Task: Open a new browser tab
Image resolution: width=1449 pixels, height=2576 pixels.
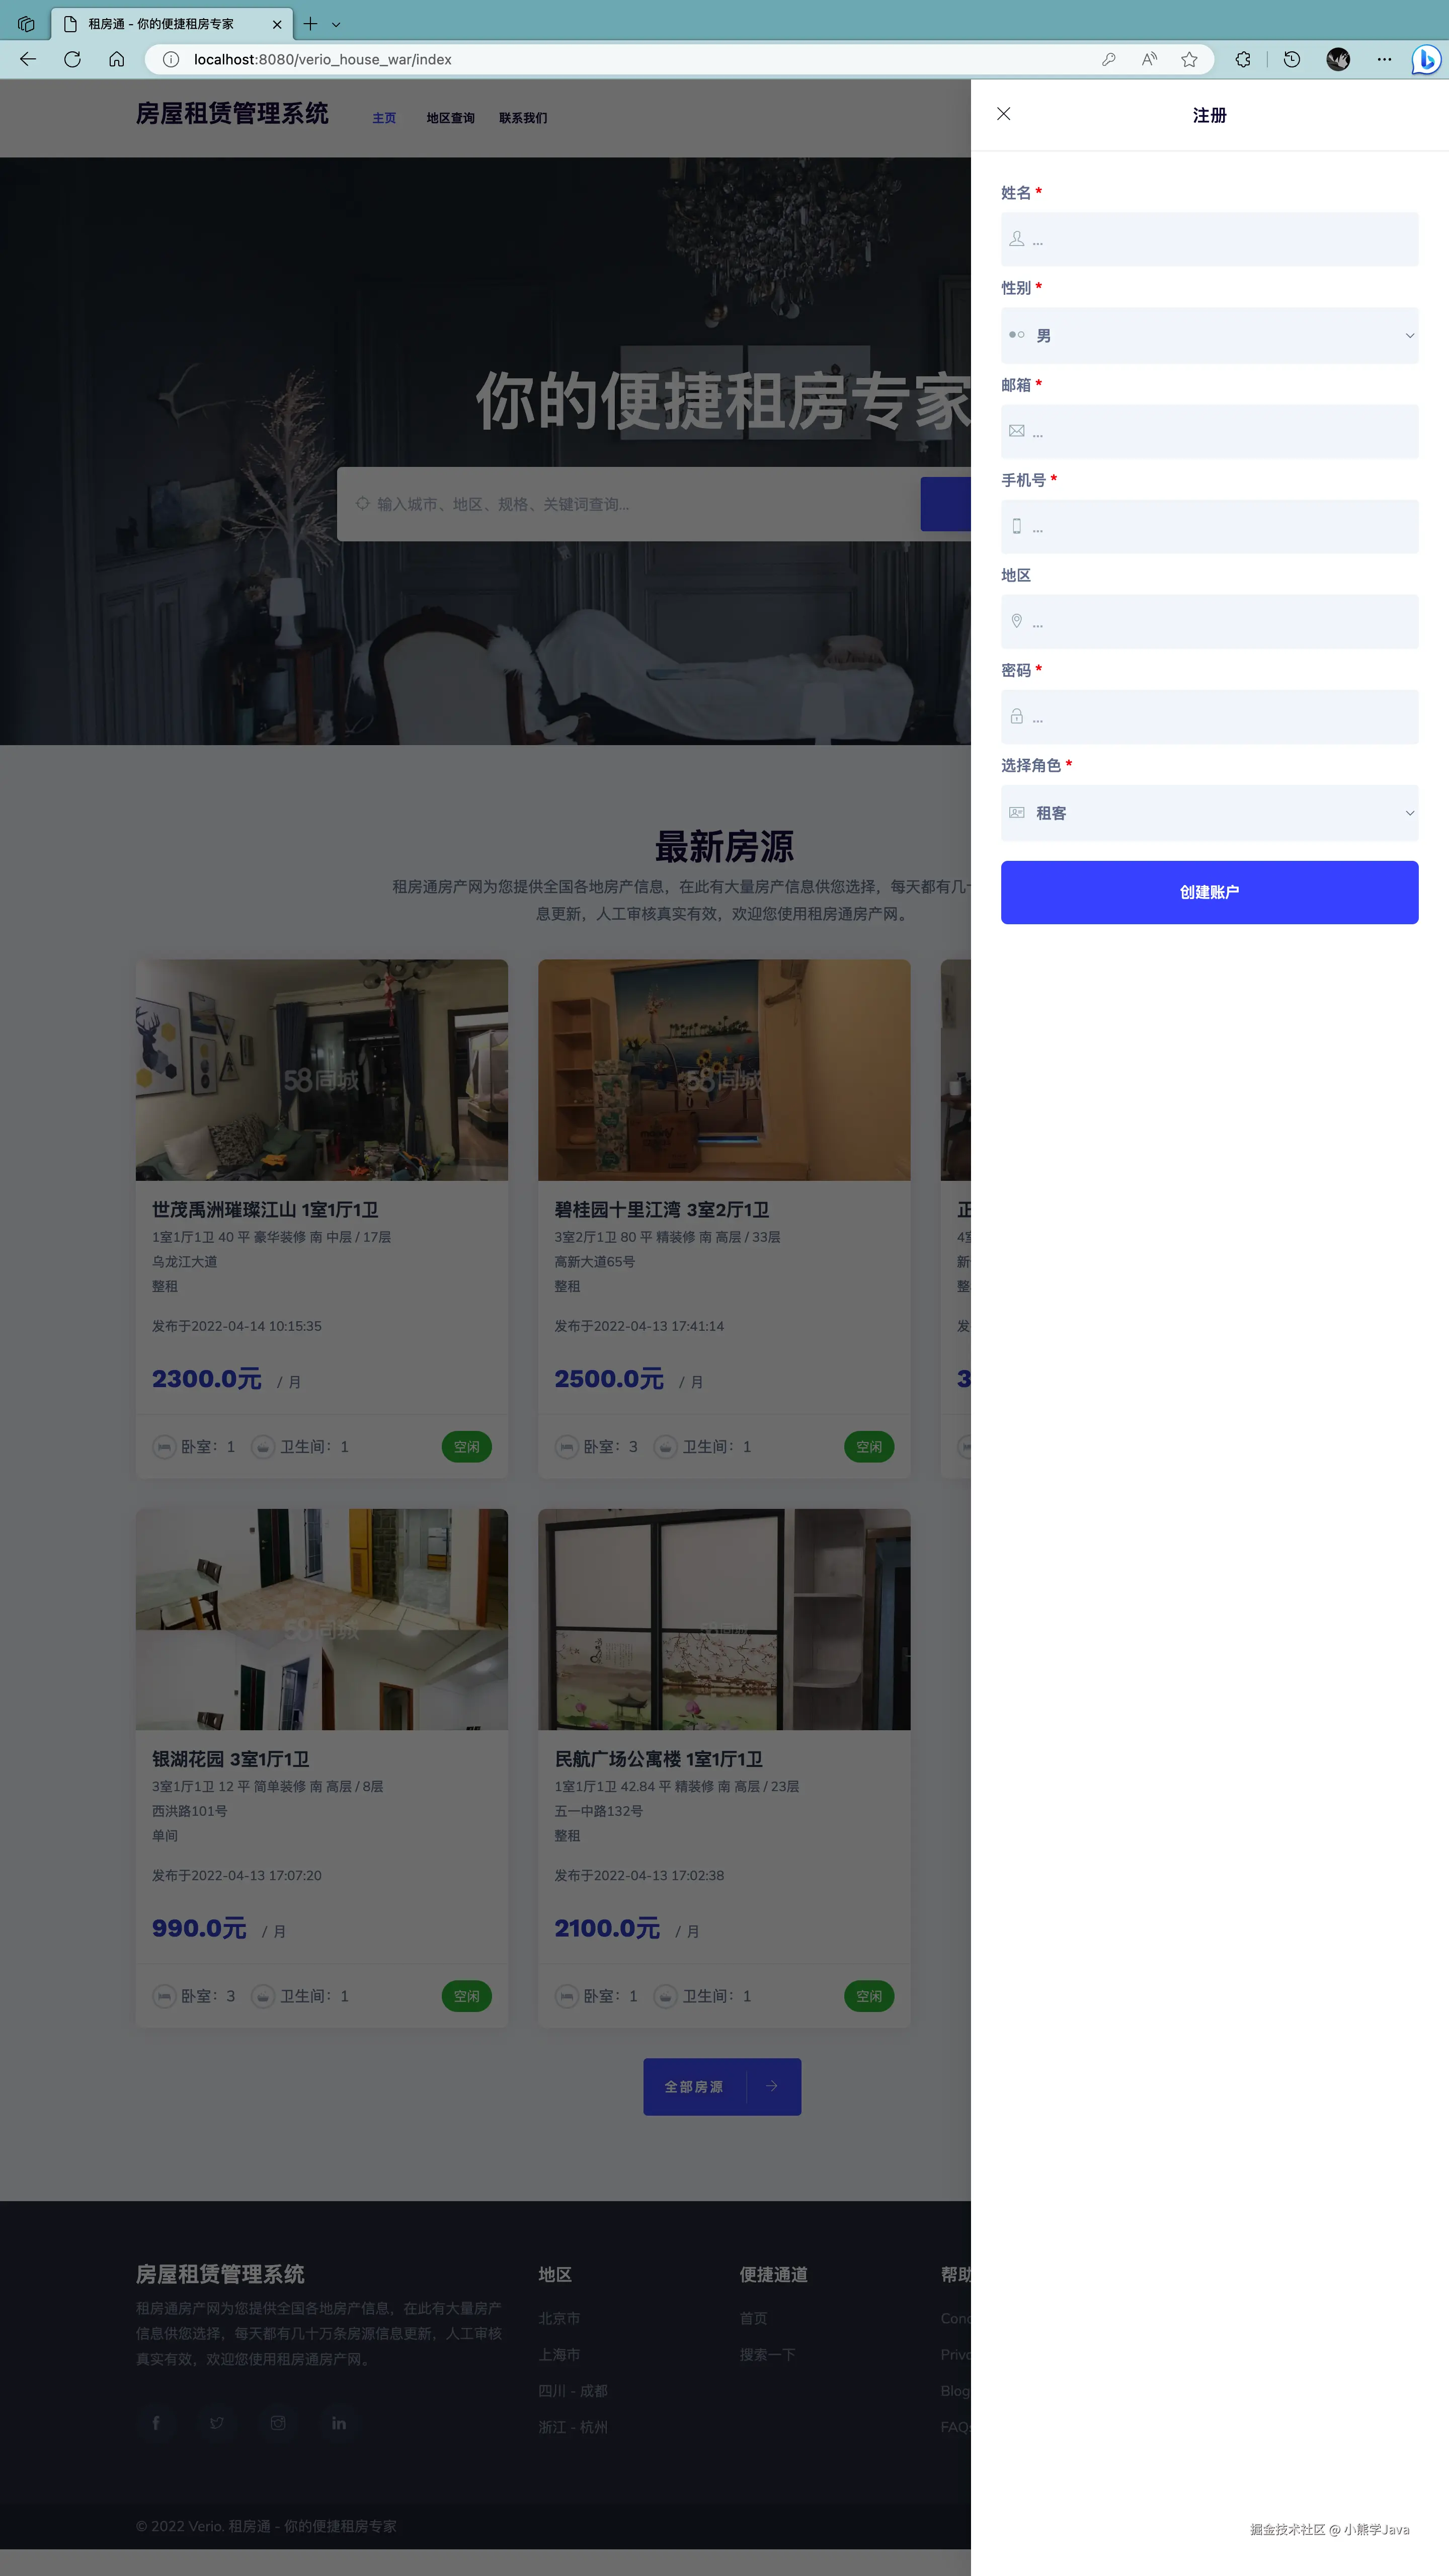Action: (x=311, y=24)
